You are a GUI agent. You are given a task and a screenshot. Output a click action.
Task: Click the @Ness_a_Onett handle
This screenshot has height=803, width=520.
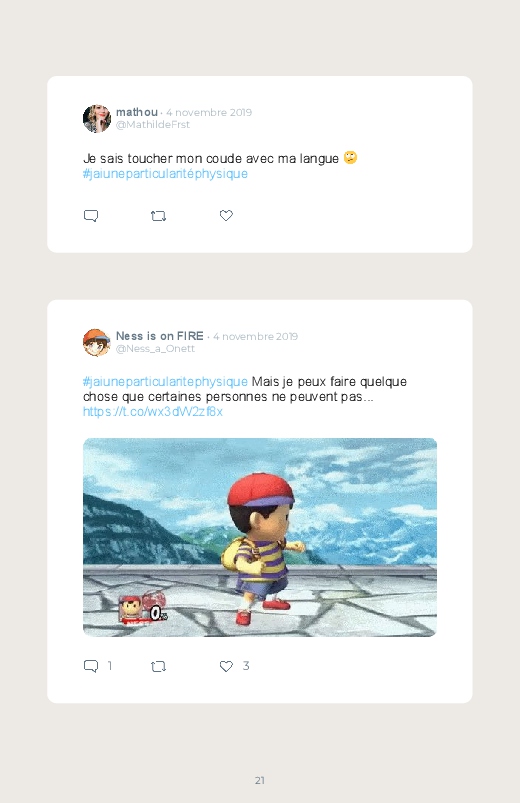[155, 349]
